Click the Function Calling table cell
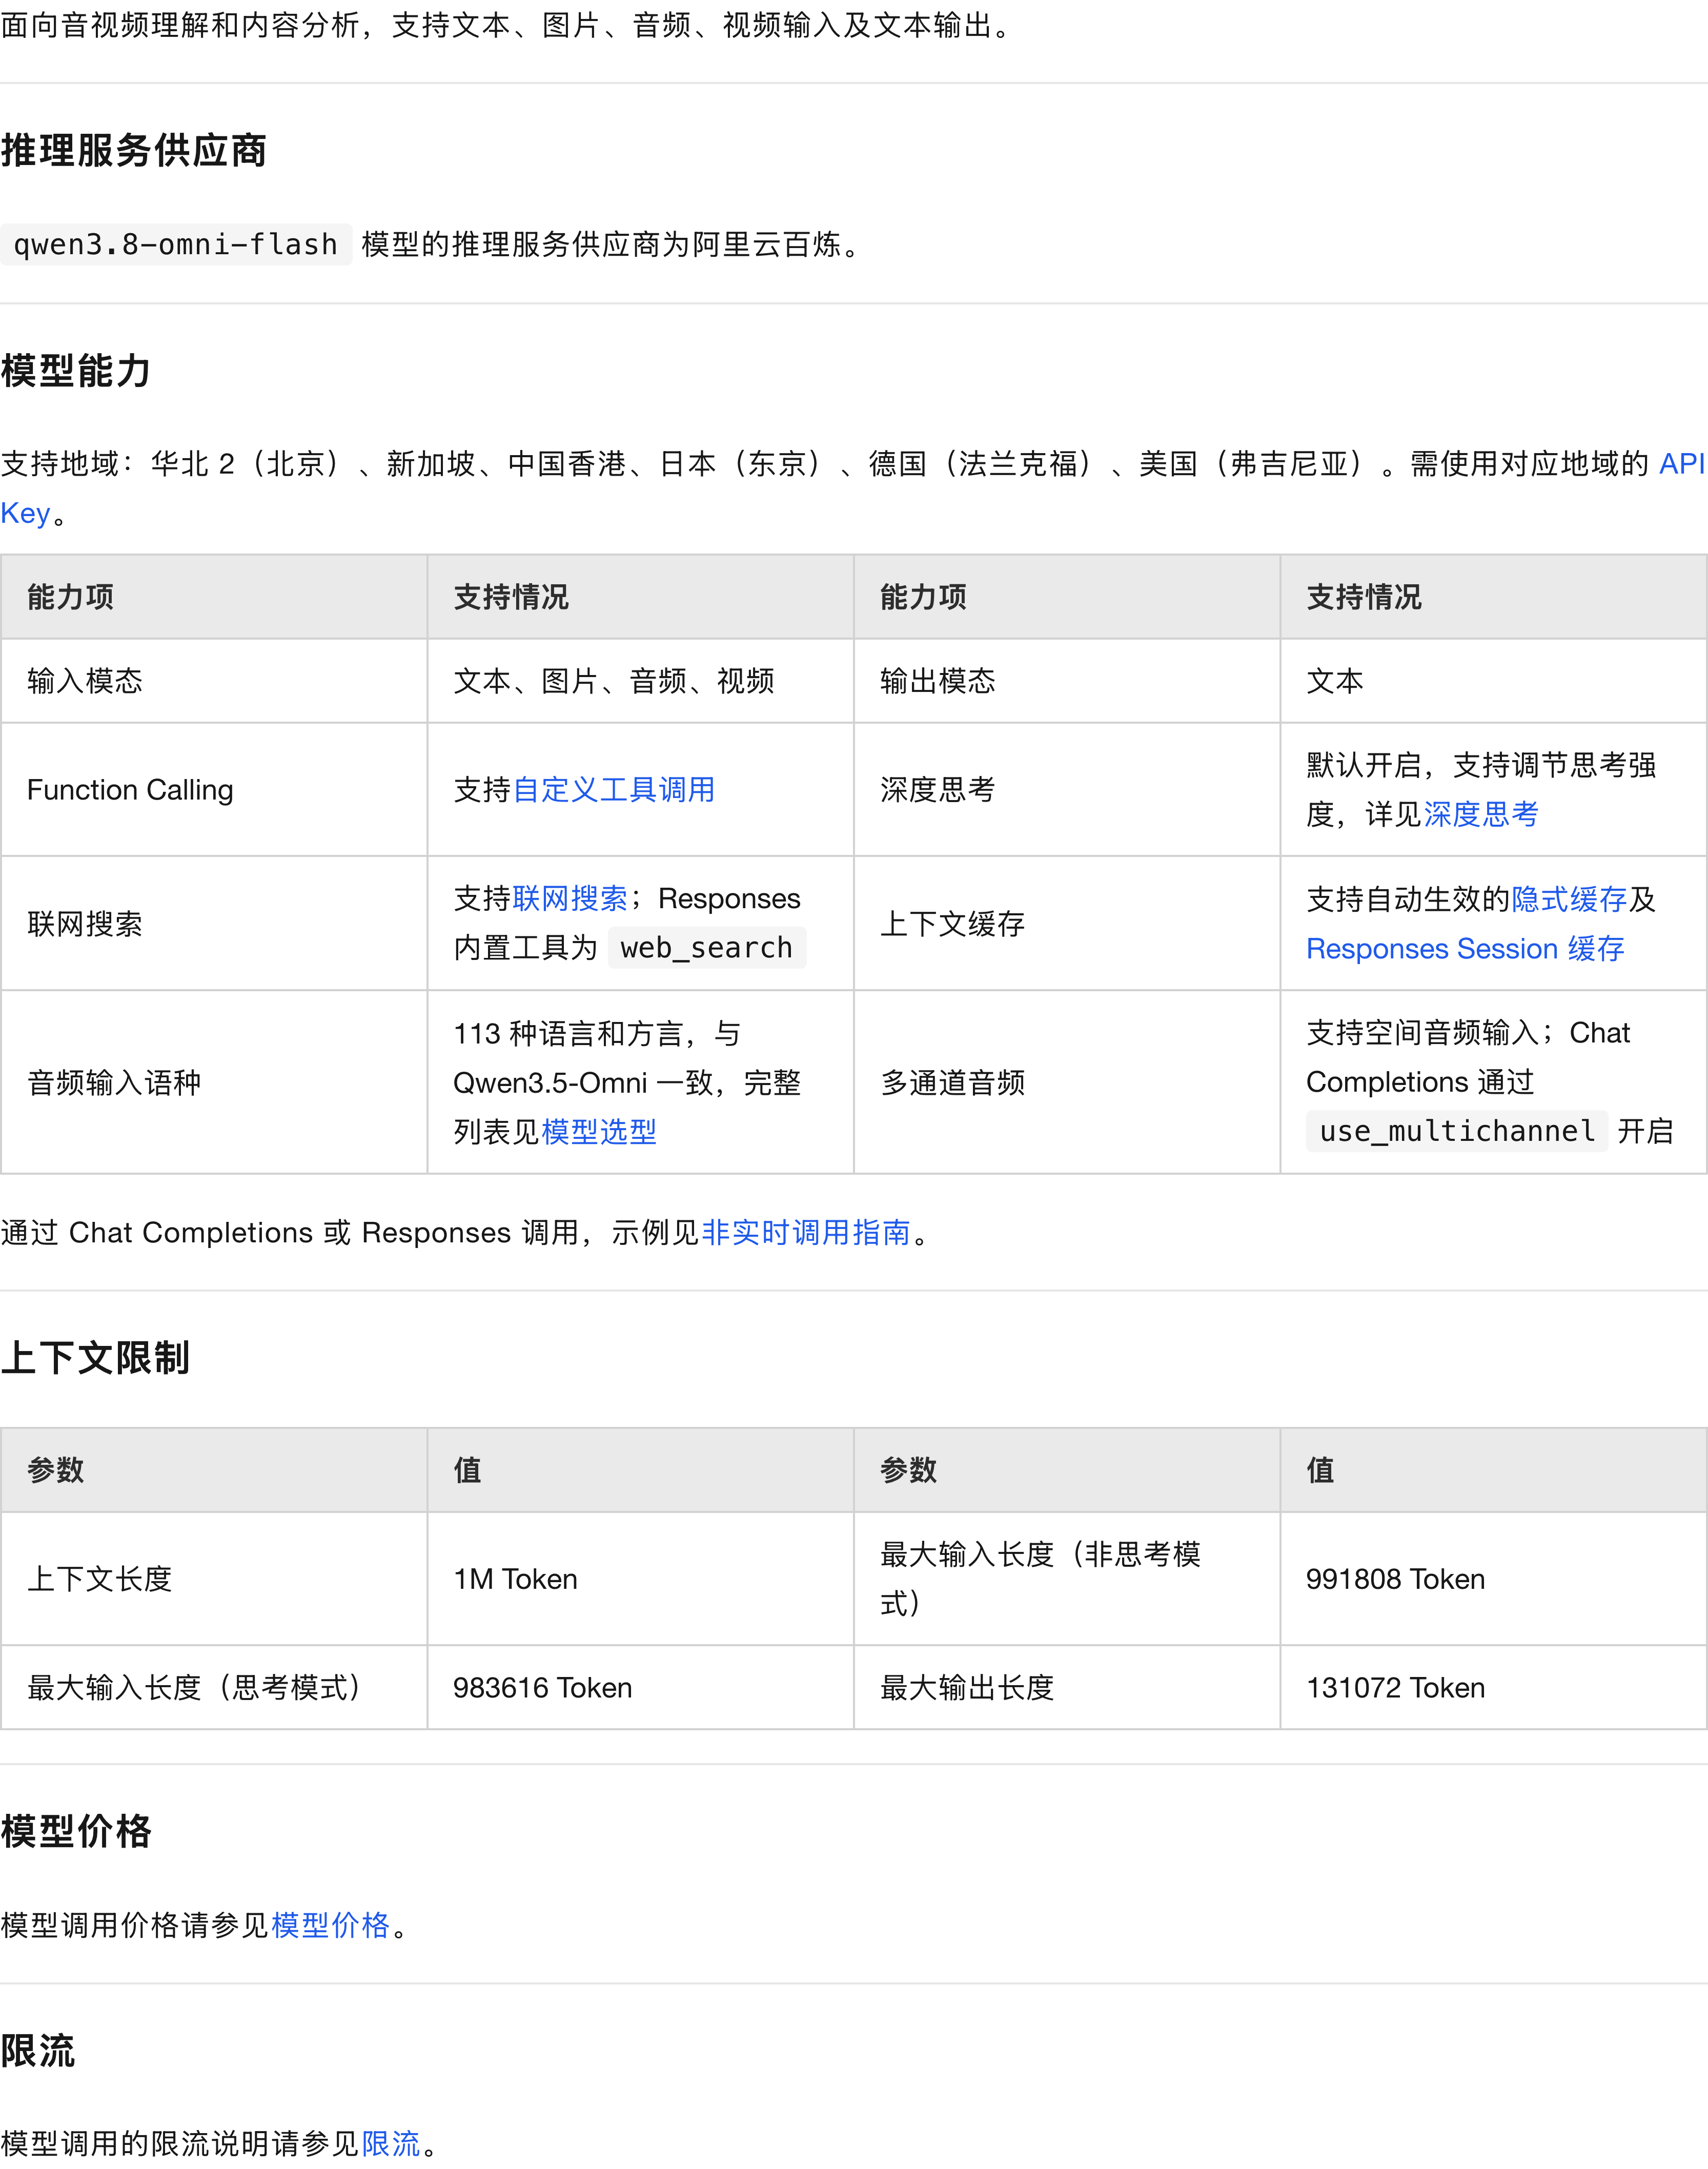 point(214,790)
